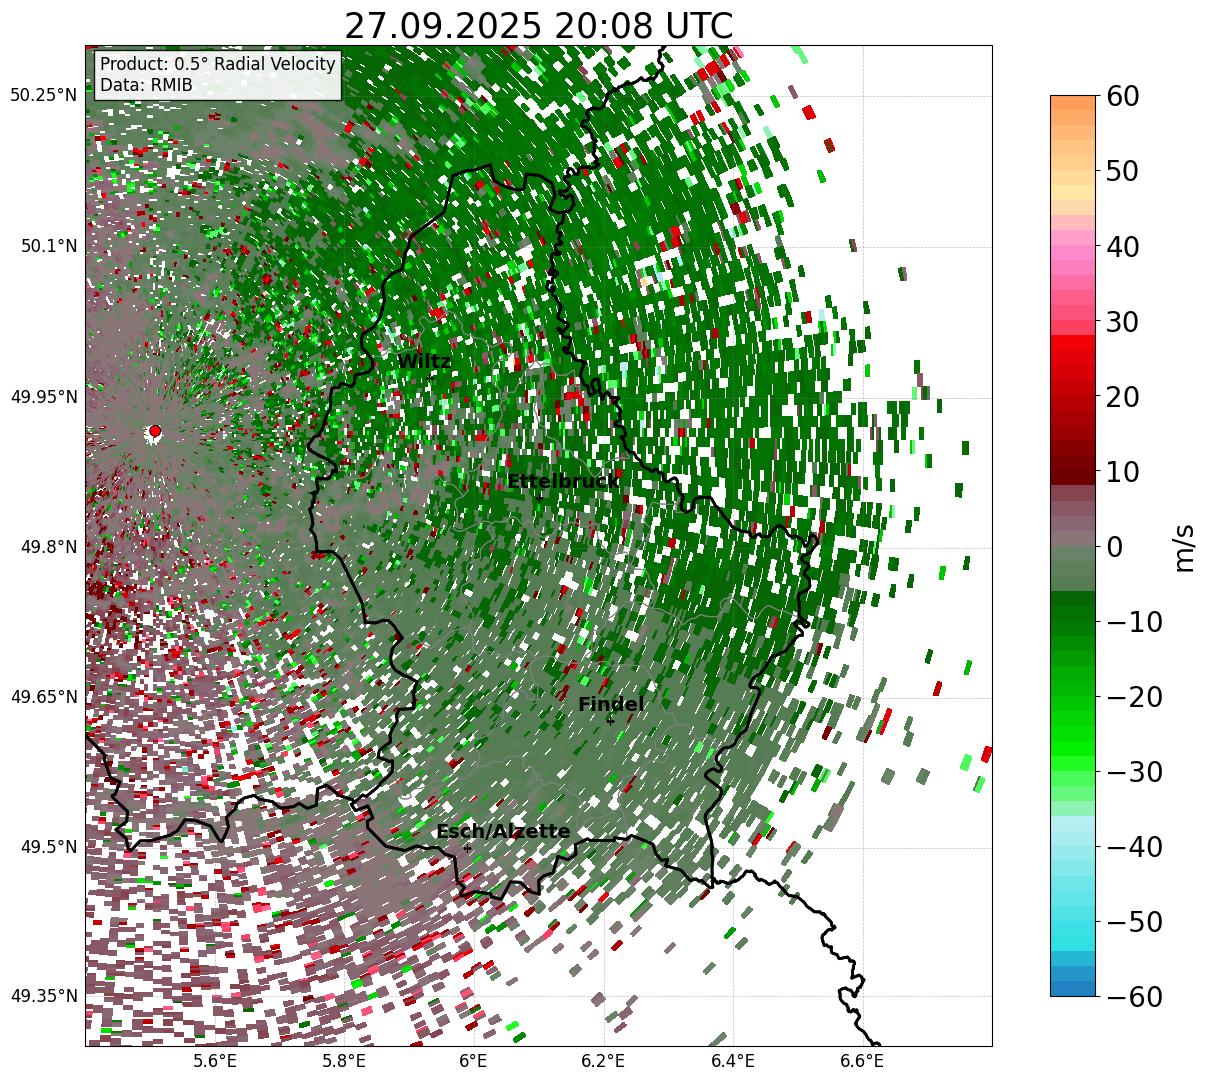The width and height of the screenshot is (1207, 1081).
Task: Click the 49.65°N latitude tick label
Action: 44,697
